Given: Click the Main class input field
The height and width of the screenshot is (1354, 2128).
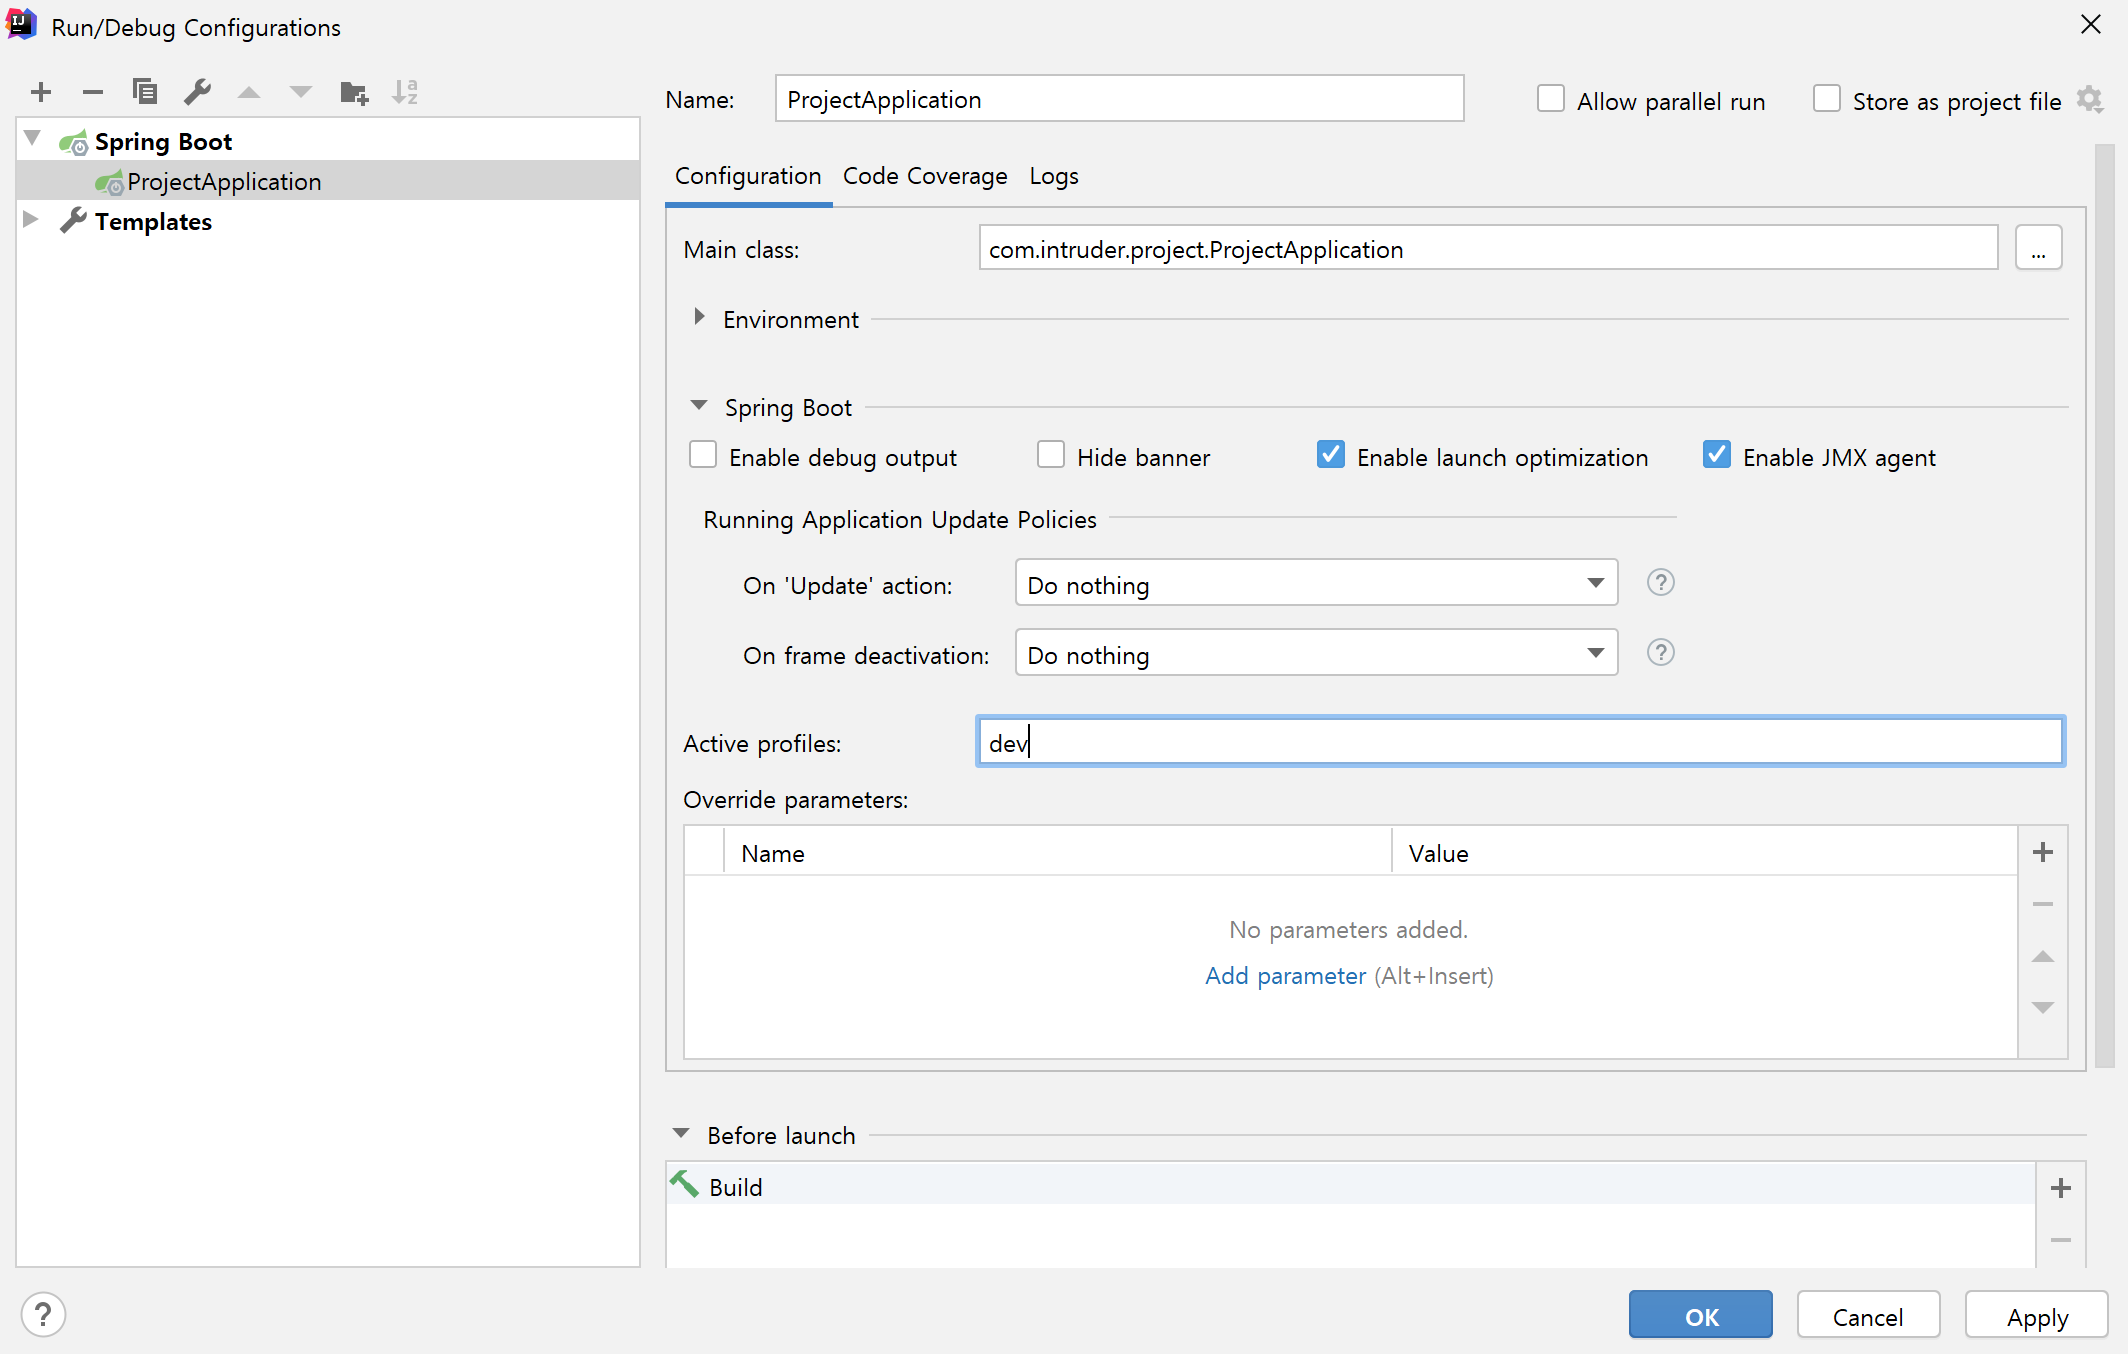Looking at the screenshot, I should click(x=1487, y=248).
